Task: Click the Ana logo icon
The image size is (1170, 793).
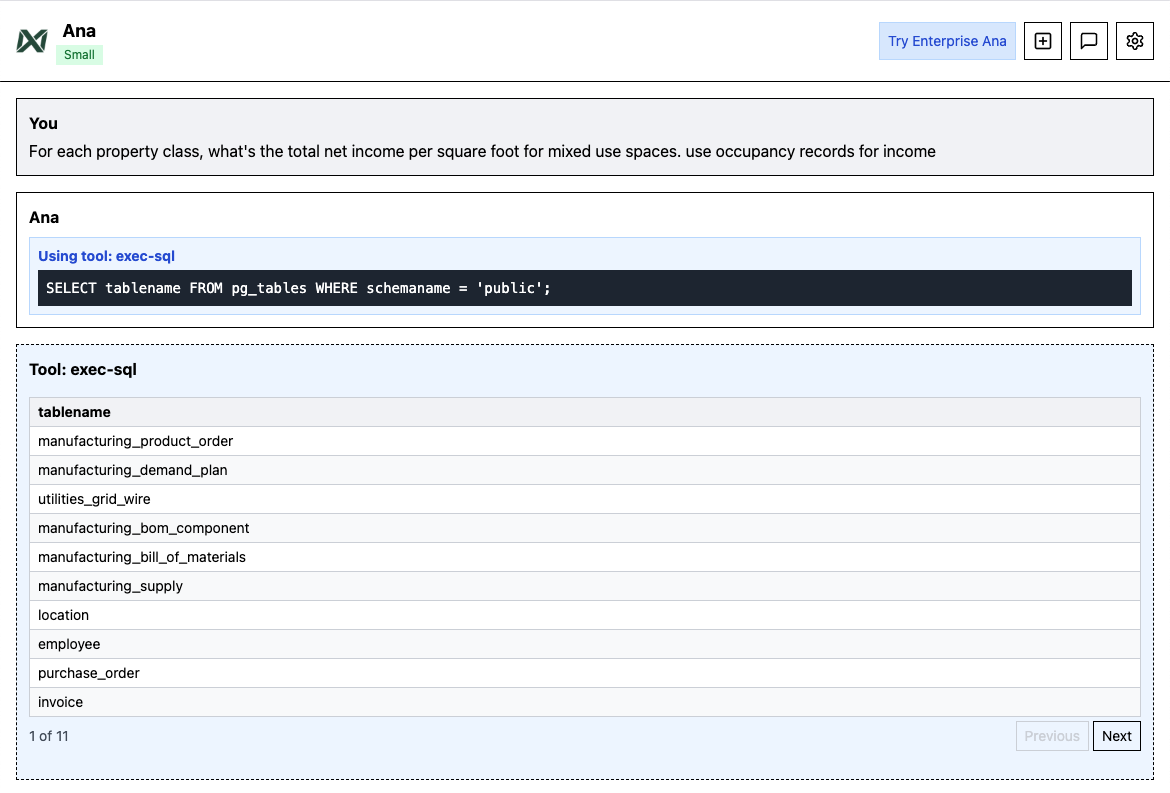Action: pos(32,41)
